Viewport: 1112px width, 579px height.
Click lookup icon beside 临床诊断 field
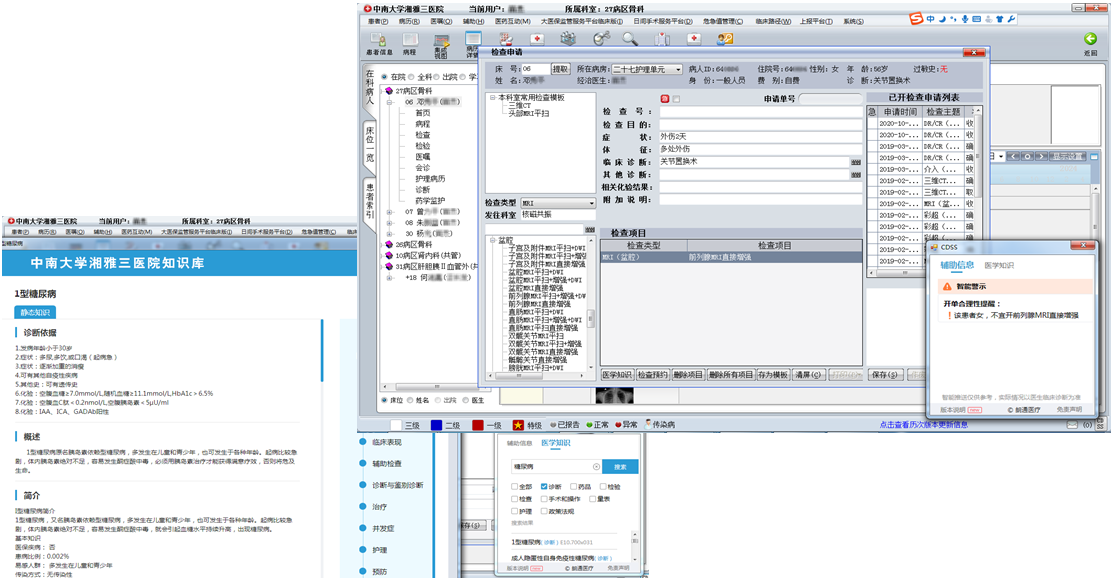(x=855, y=162)
